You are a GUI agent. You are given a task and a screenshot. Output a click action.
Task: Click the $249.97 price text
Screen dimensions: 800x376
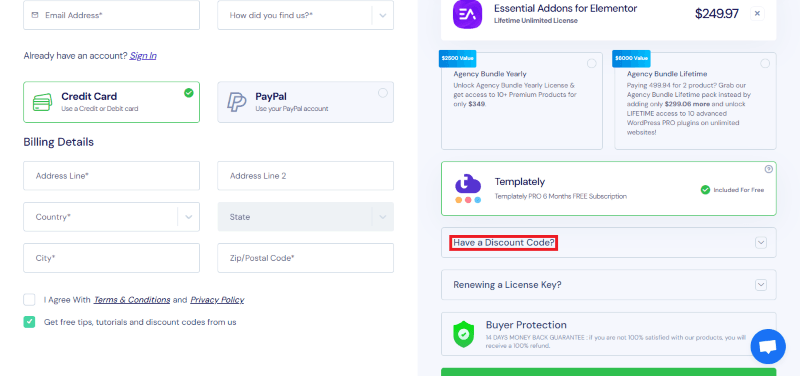click(716, 14)
